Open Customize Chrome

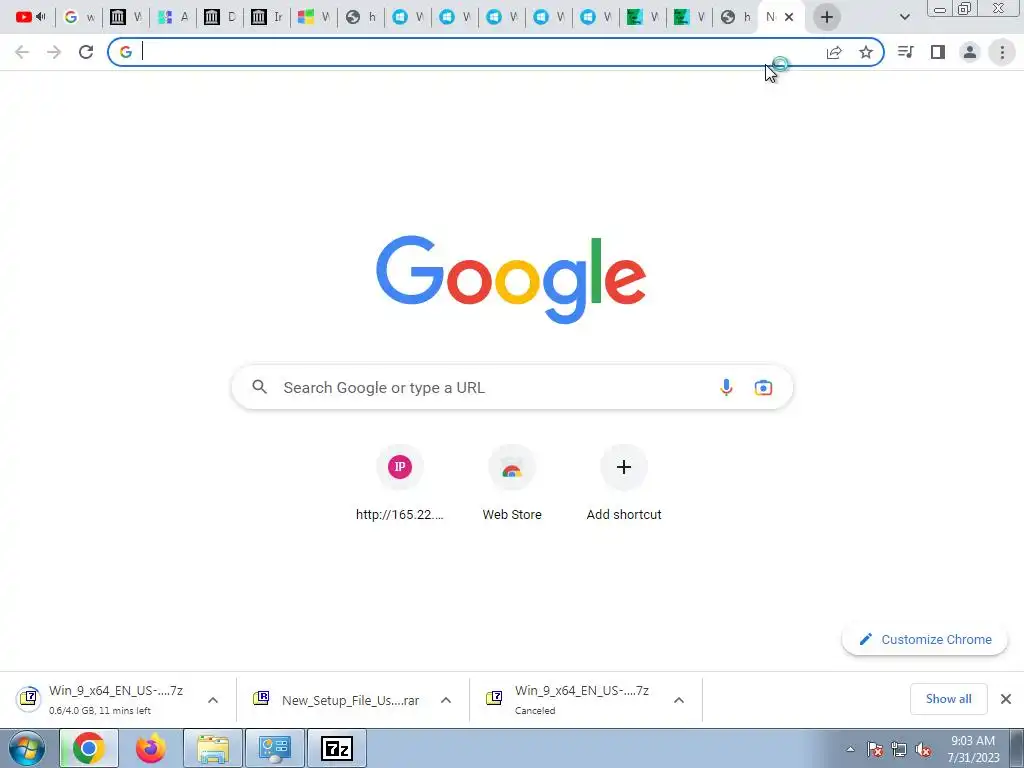[925, 639]
